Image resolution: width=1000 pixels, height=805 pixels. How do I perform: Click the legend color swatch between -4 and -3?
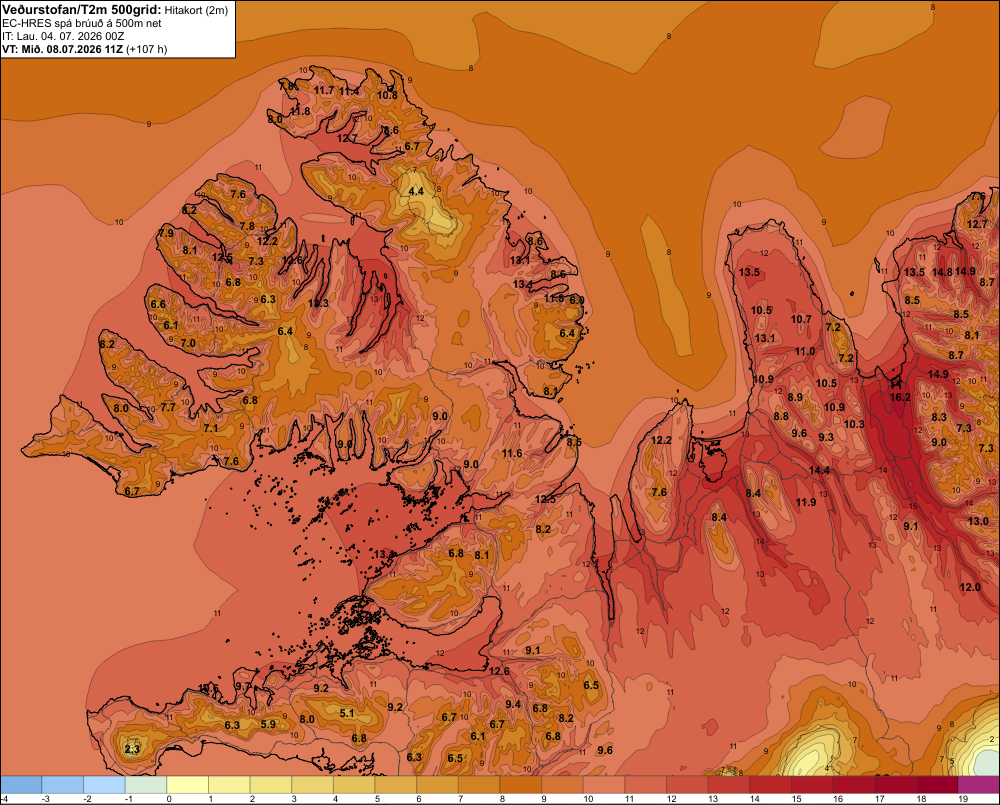21,784
